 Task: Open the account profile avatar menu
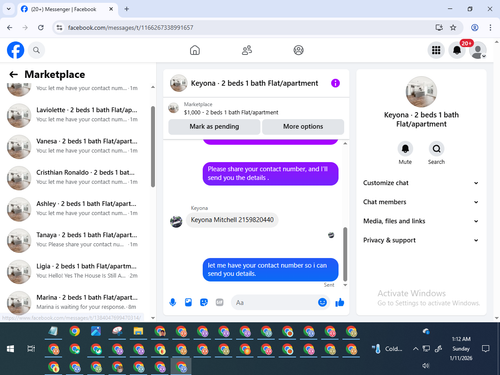click(x=477, y=50)
